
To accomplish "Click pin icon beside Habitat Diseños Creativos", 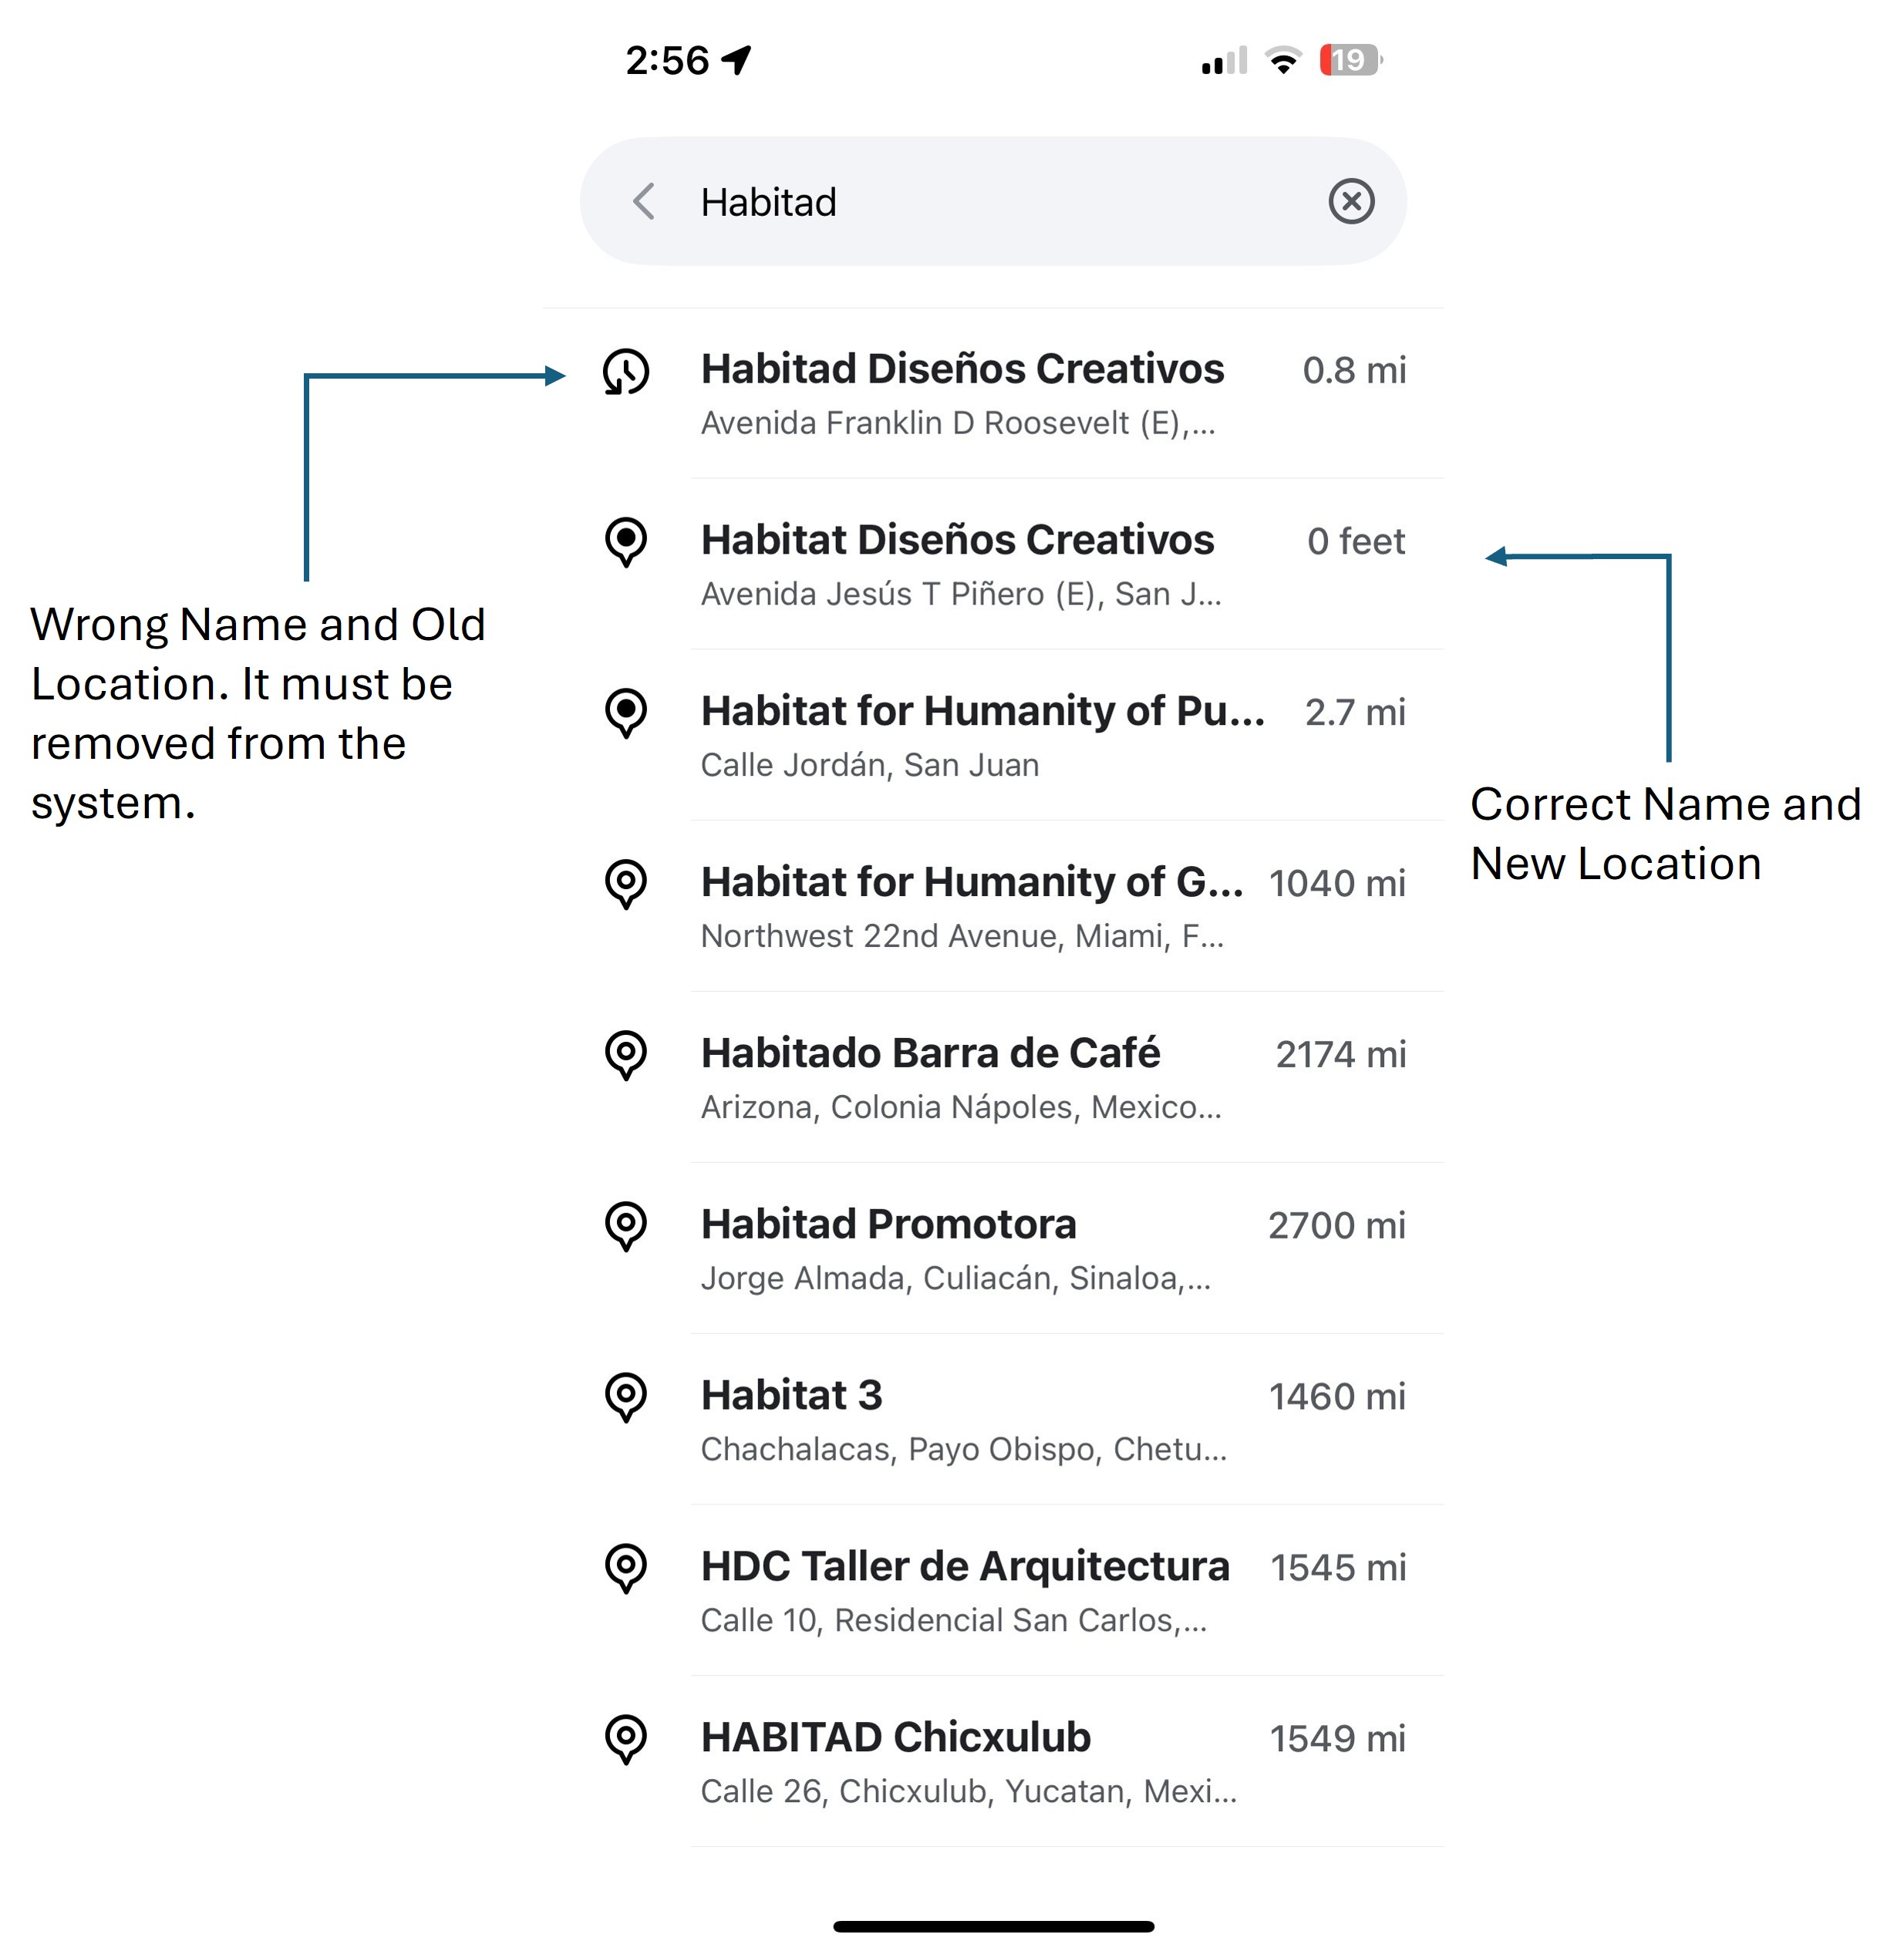I will coord(626,542).
